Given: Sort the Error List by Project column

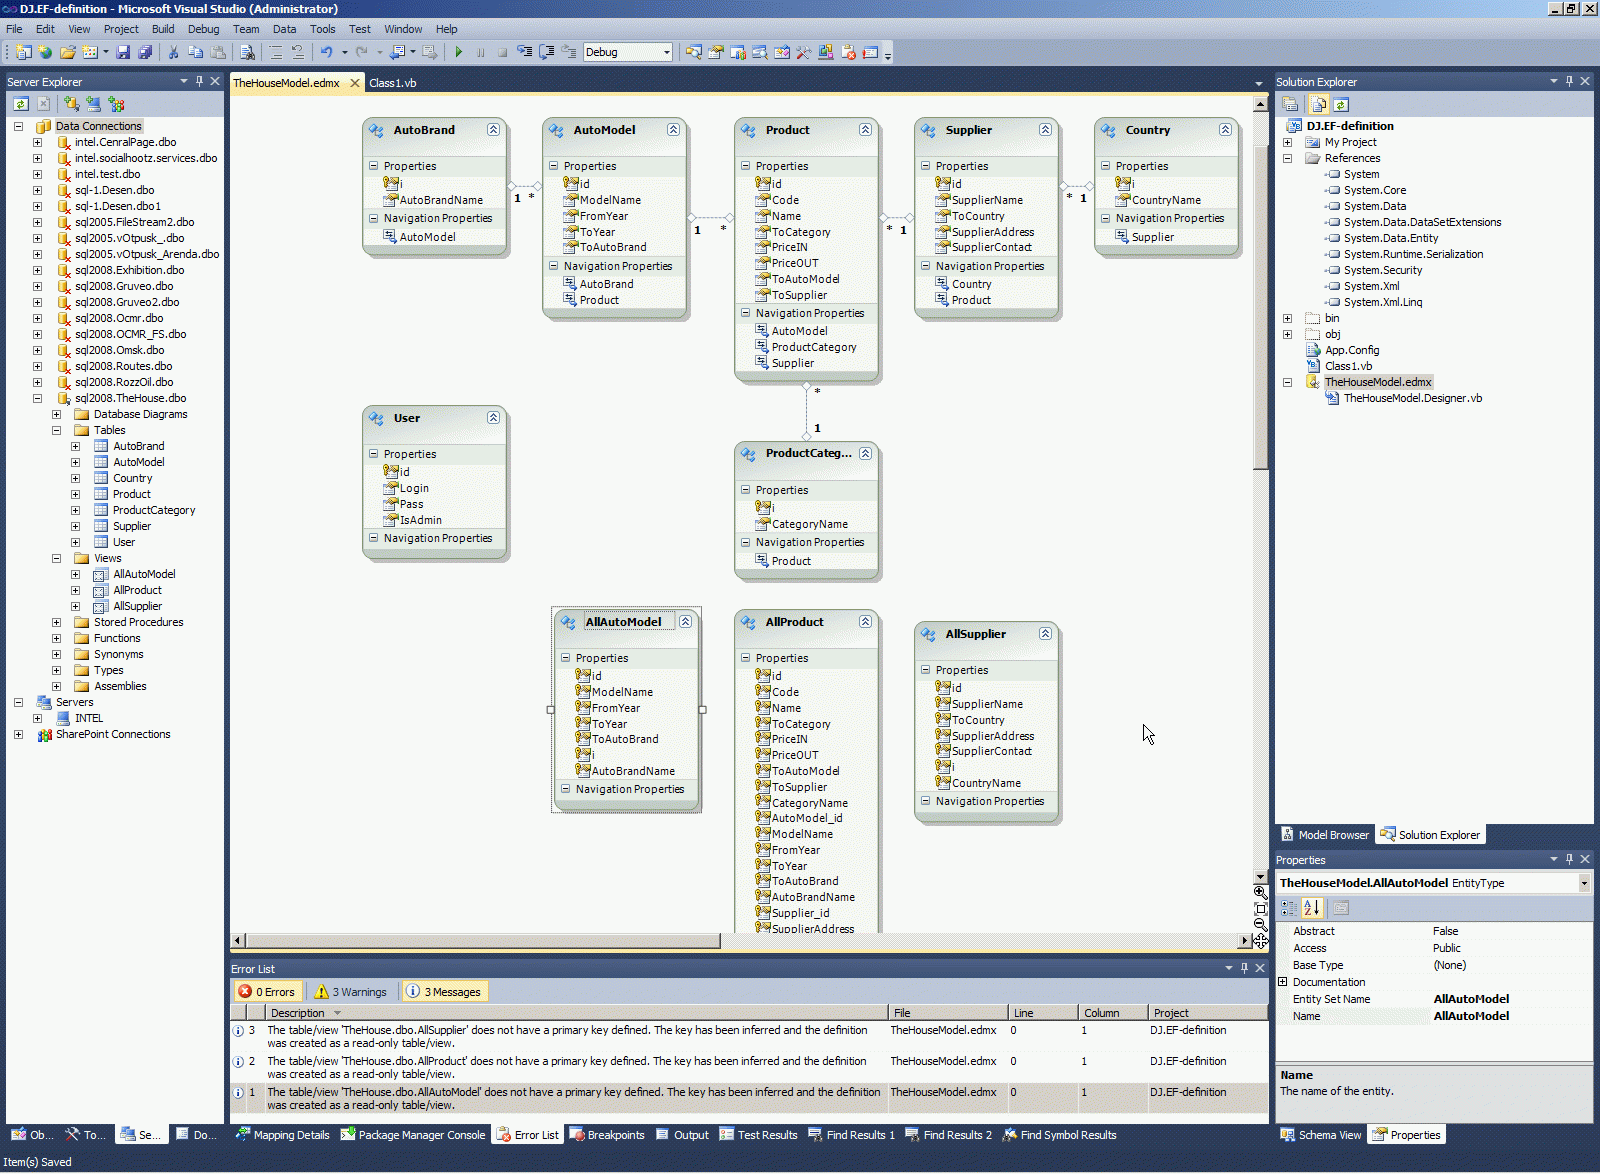Looking at the screenshot, I should (x=1207, y=1013).
